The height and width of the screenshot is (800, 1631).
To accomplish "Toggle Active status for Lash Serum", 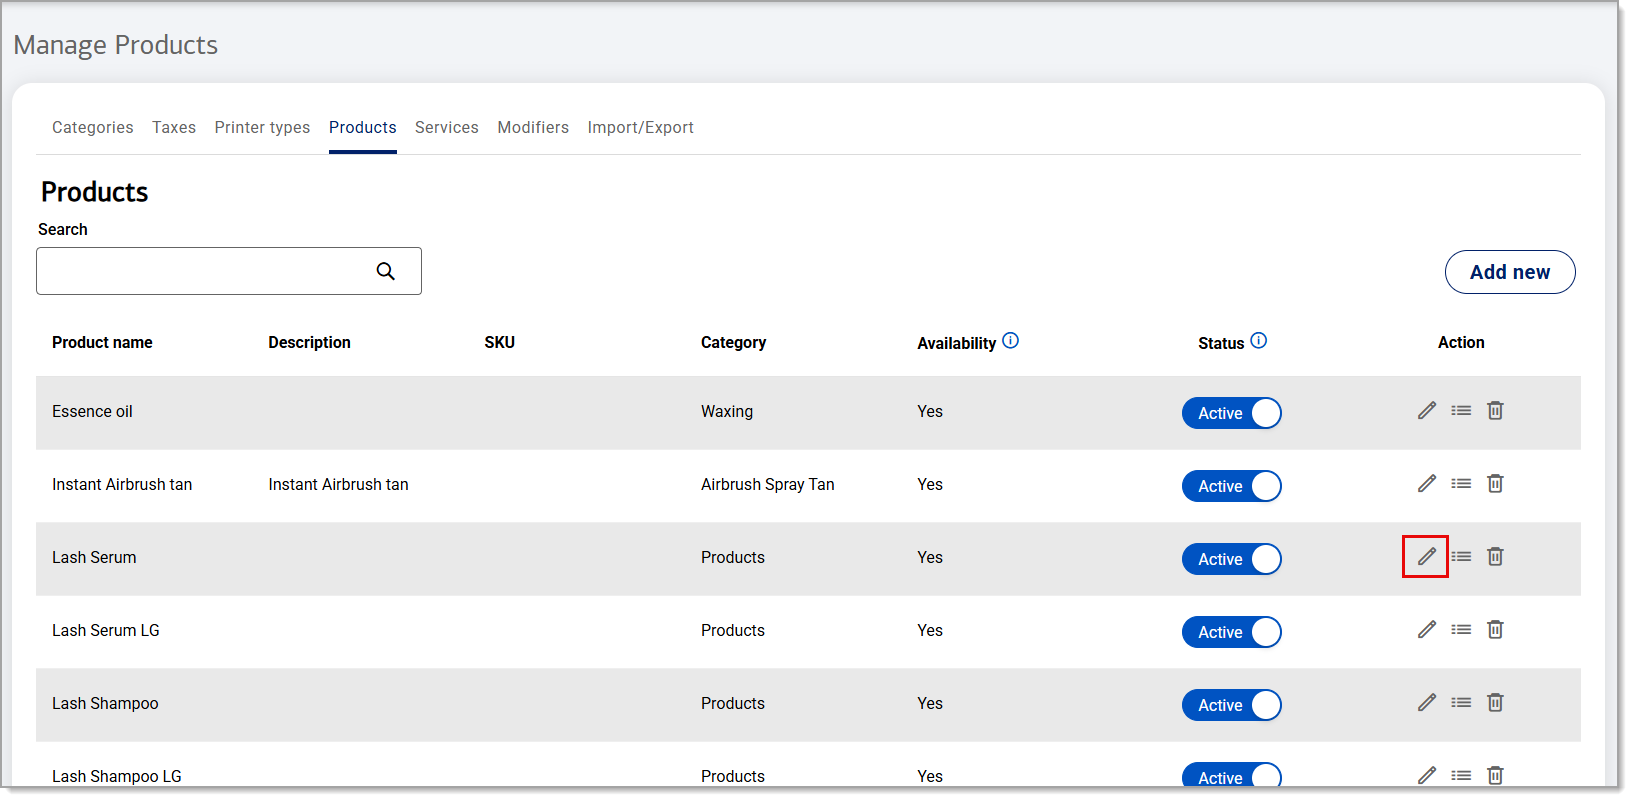I will pyautogui.click(x=1232, y=559).
